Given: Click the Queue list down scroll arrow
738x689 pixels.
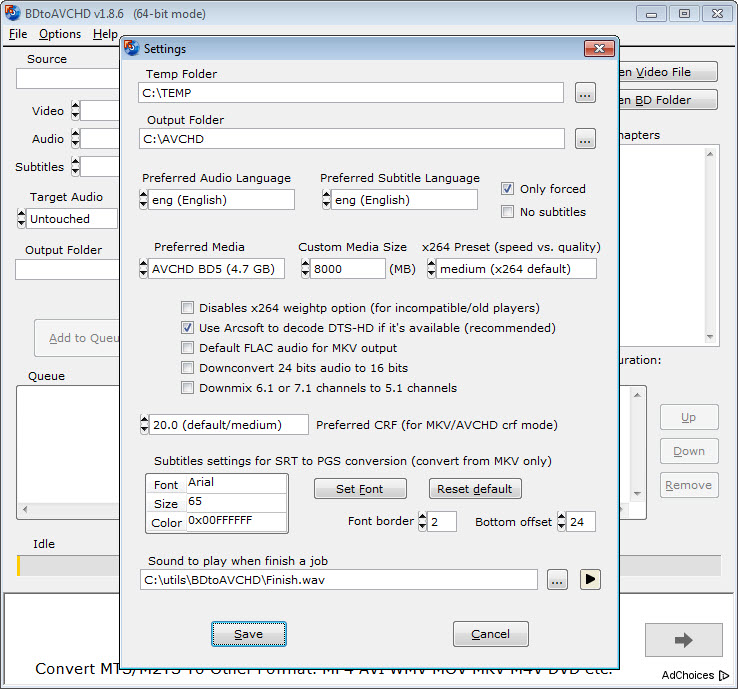Looking at the screenshot, I should point(637,493).
